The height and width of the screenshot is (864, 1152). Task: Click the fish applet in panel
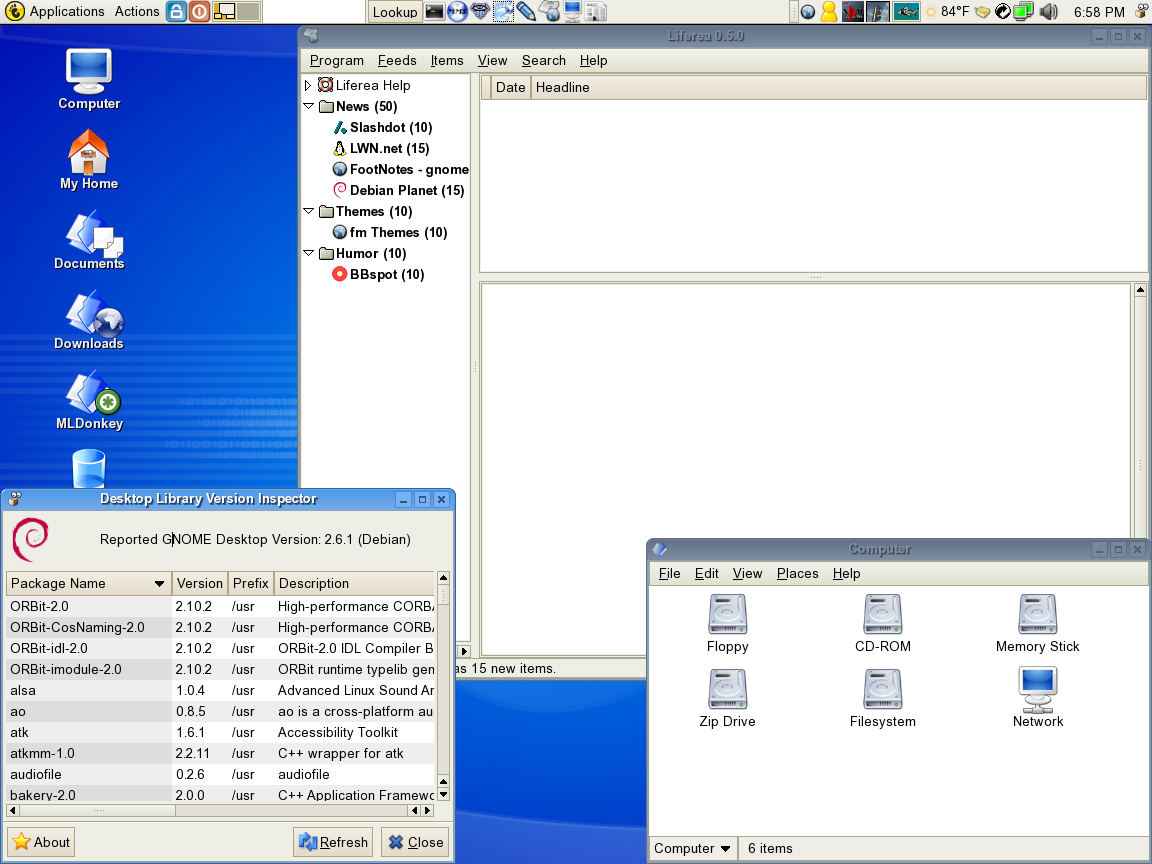point(906,11)
